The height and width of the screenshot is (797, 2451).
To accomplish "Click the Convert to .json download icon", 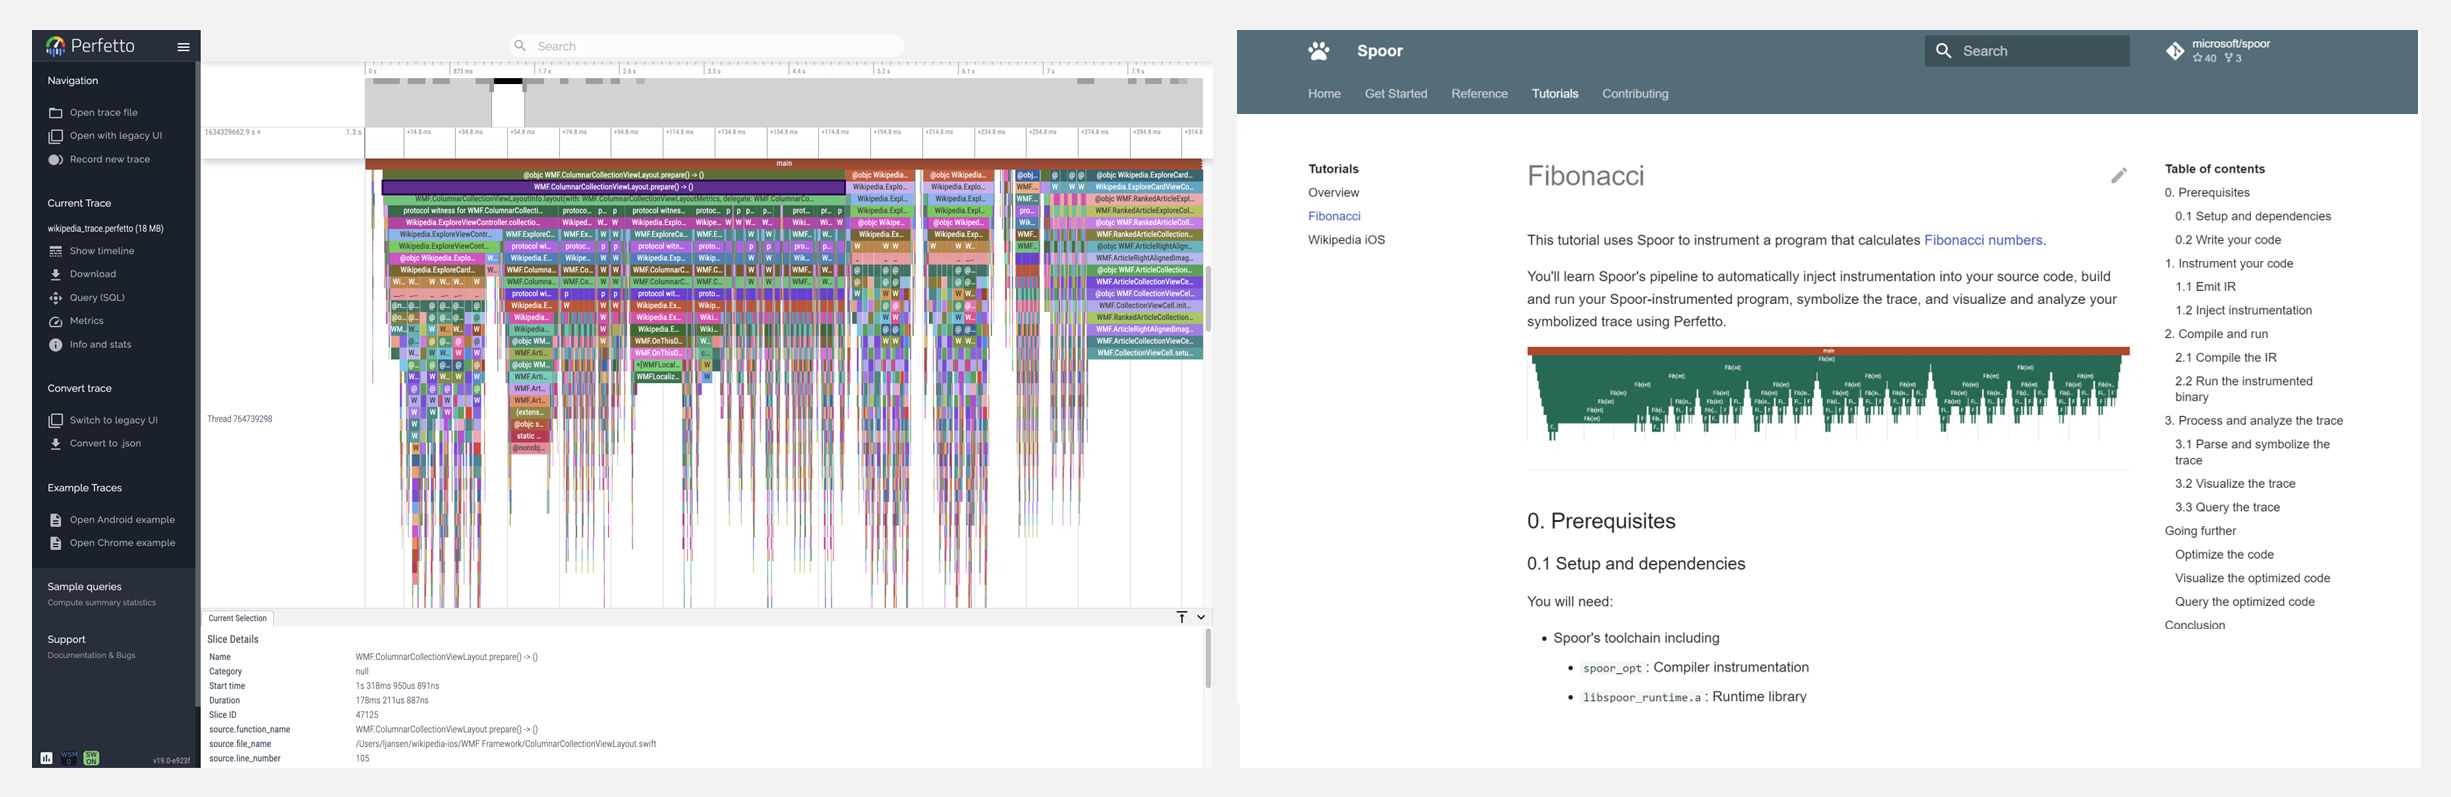I will click(56, 444).
